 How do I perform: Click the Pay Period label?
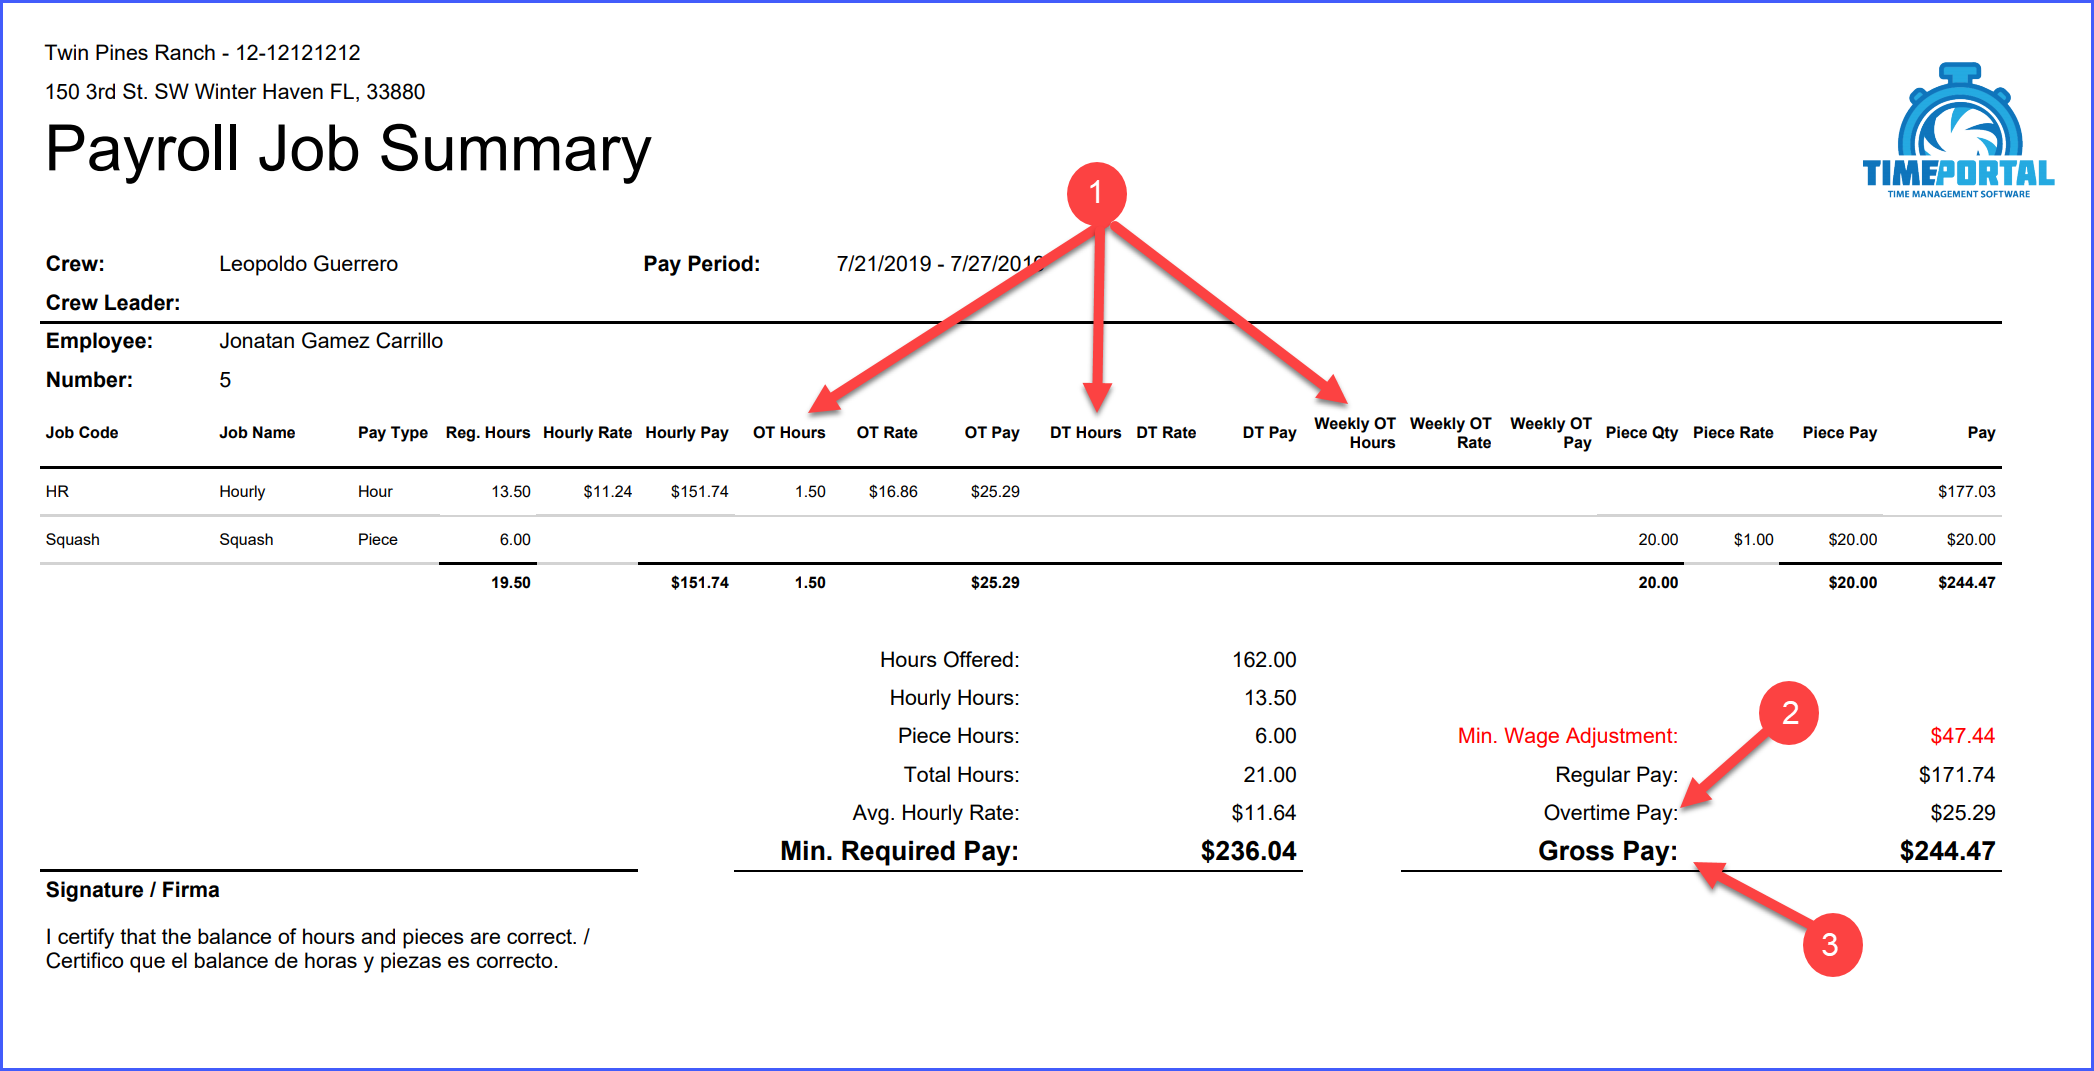[701, 264]
